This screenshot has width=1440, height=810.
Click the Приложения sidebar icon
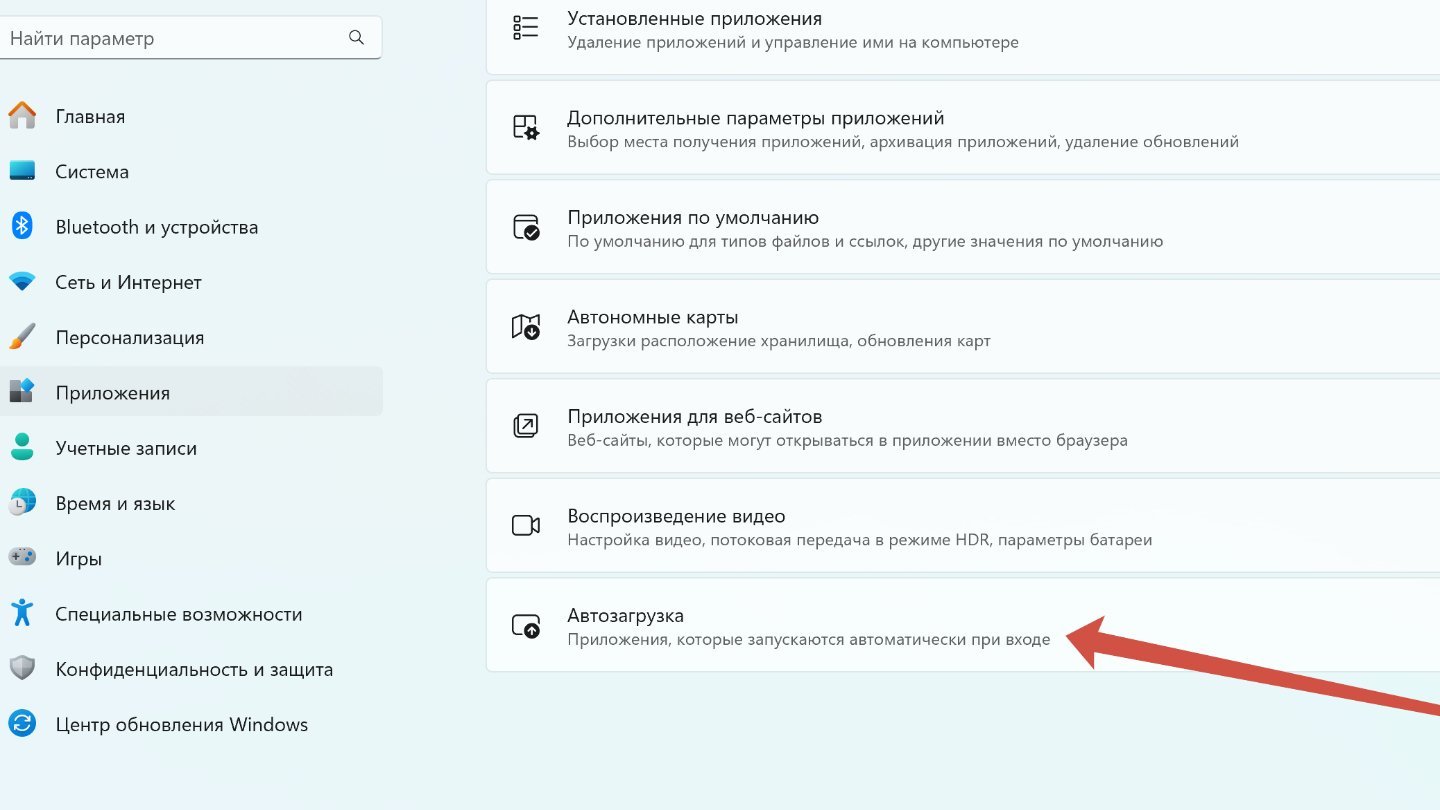[22, 392]
